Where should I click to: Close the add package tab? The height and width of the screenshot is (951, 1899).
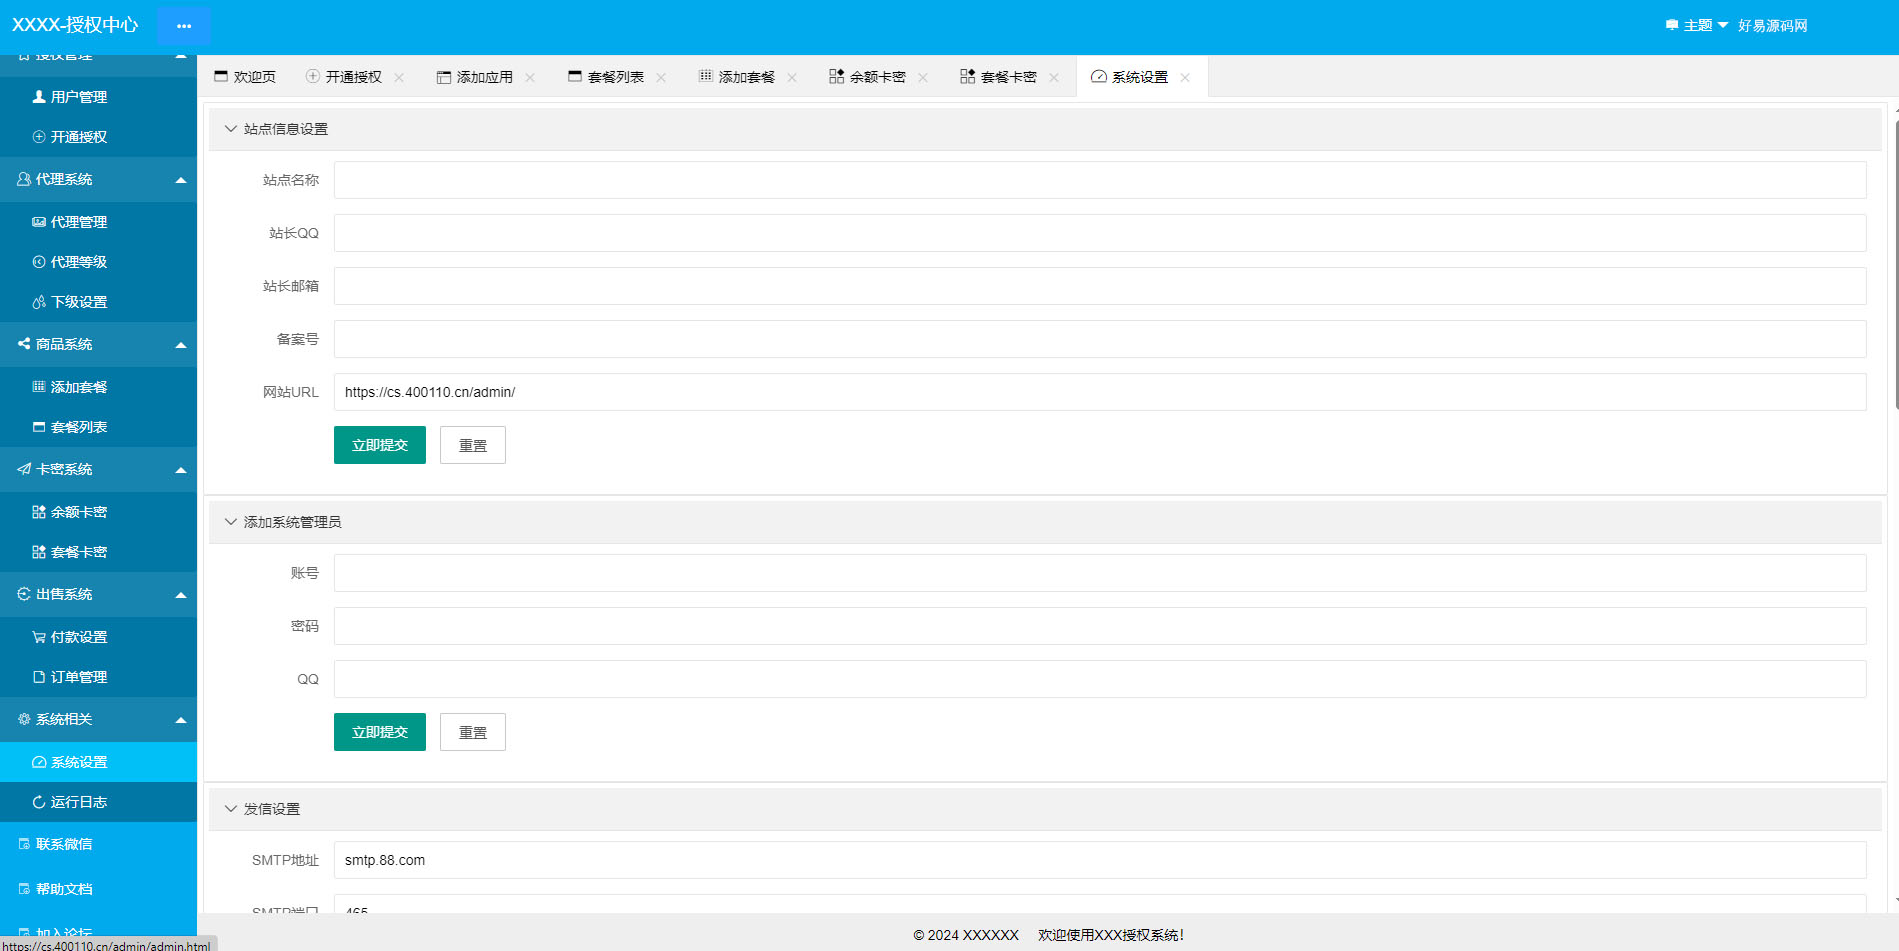point(792,78)
